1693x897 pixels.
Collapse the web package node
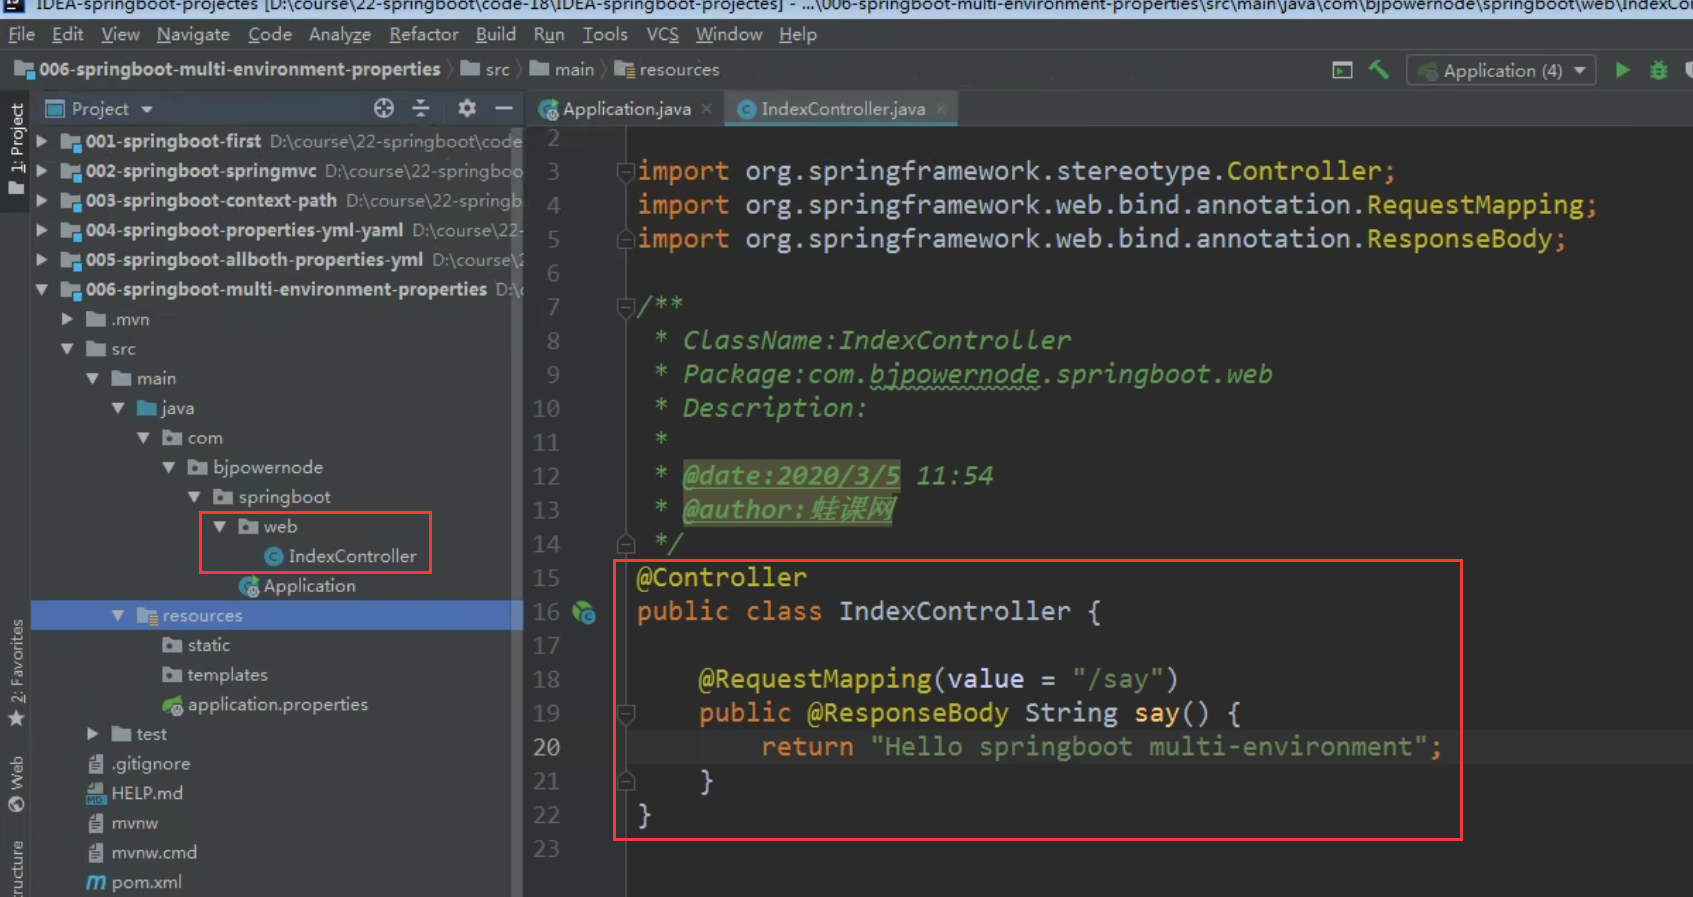tap(220, 526)
